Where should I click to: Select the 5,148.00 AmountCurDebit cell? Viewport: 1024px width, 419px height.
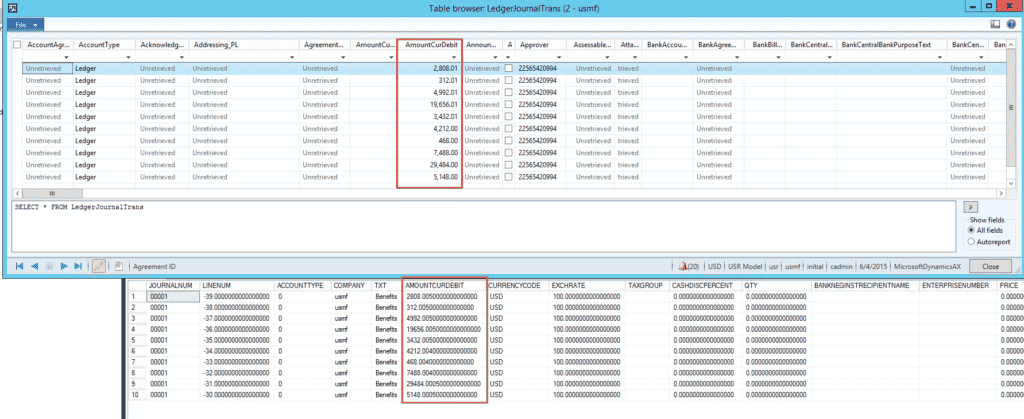[429, 176]
